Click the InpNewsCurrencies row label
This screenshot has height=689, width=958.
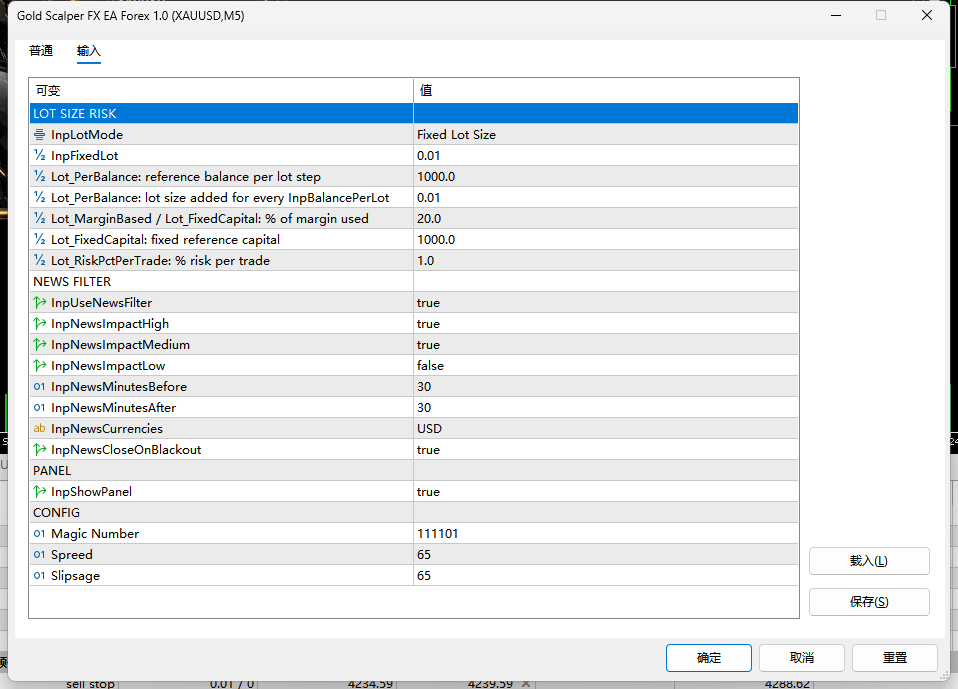pos(107,428)
